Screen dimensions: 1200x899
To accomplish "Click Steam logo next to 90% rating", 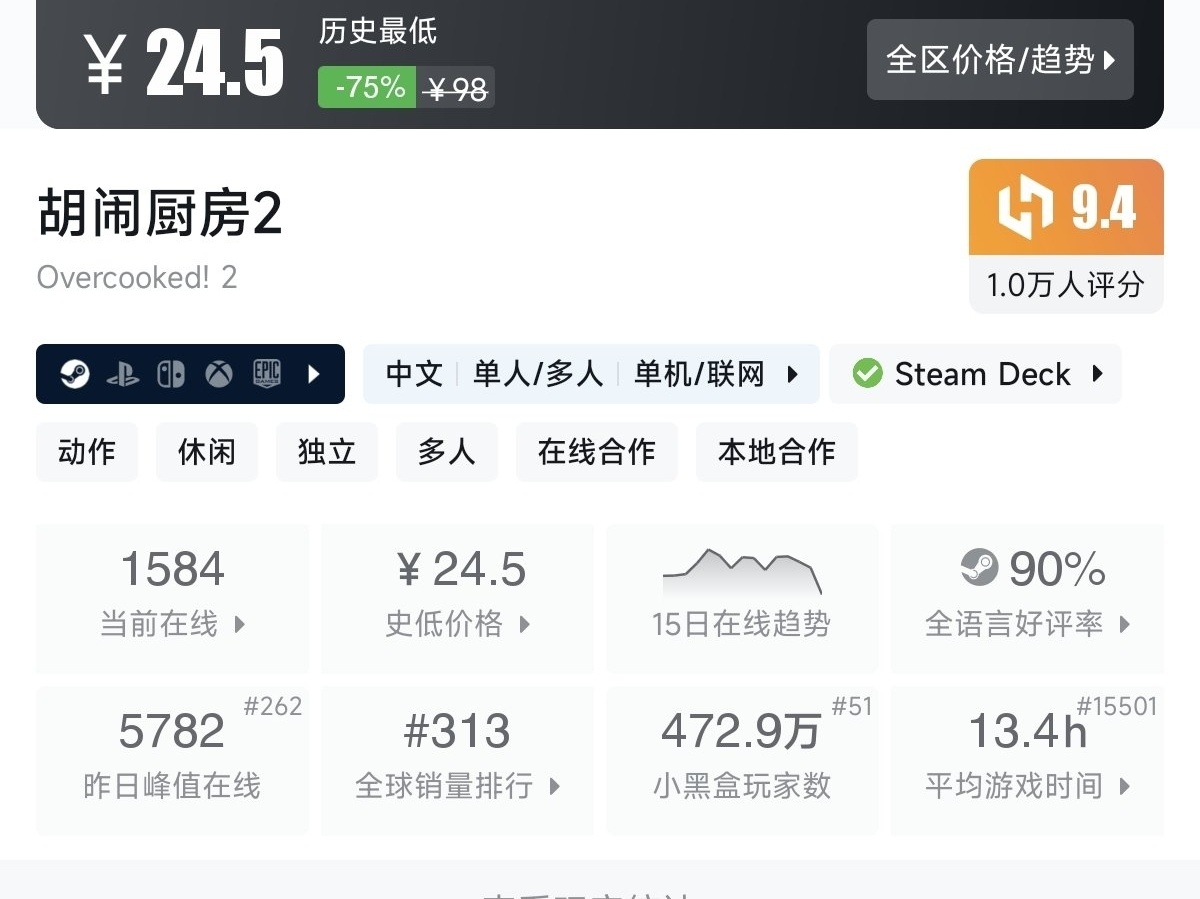I will point(979,568).
